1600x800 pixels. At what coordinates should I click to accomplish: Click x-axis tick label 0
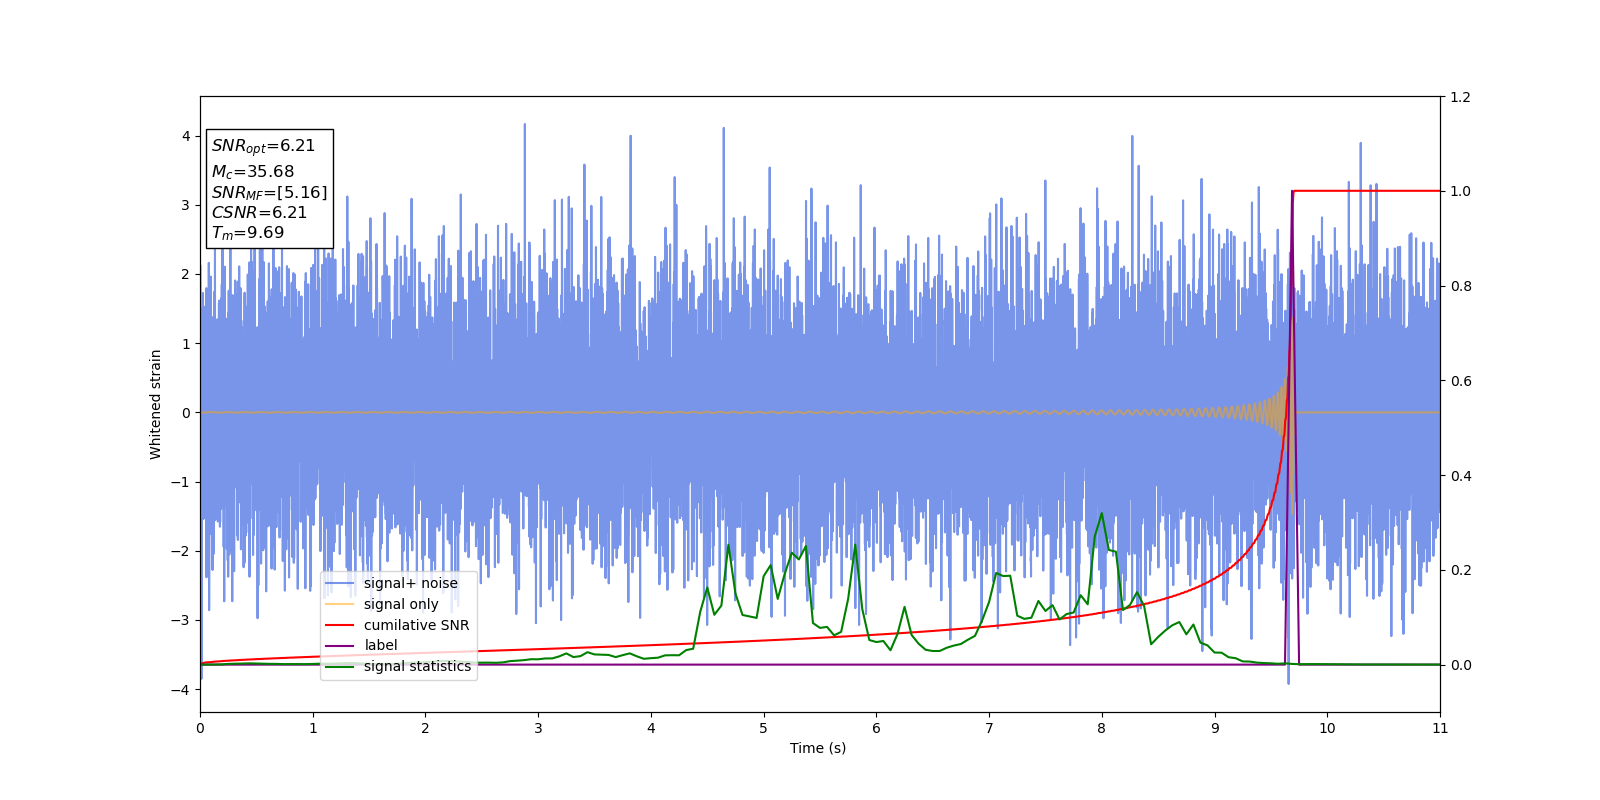click(200, 728)
